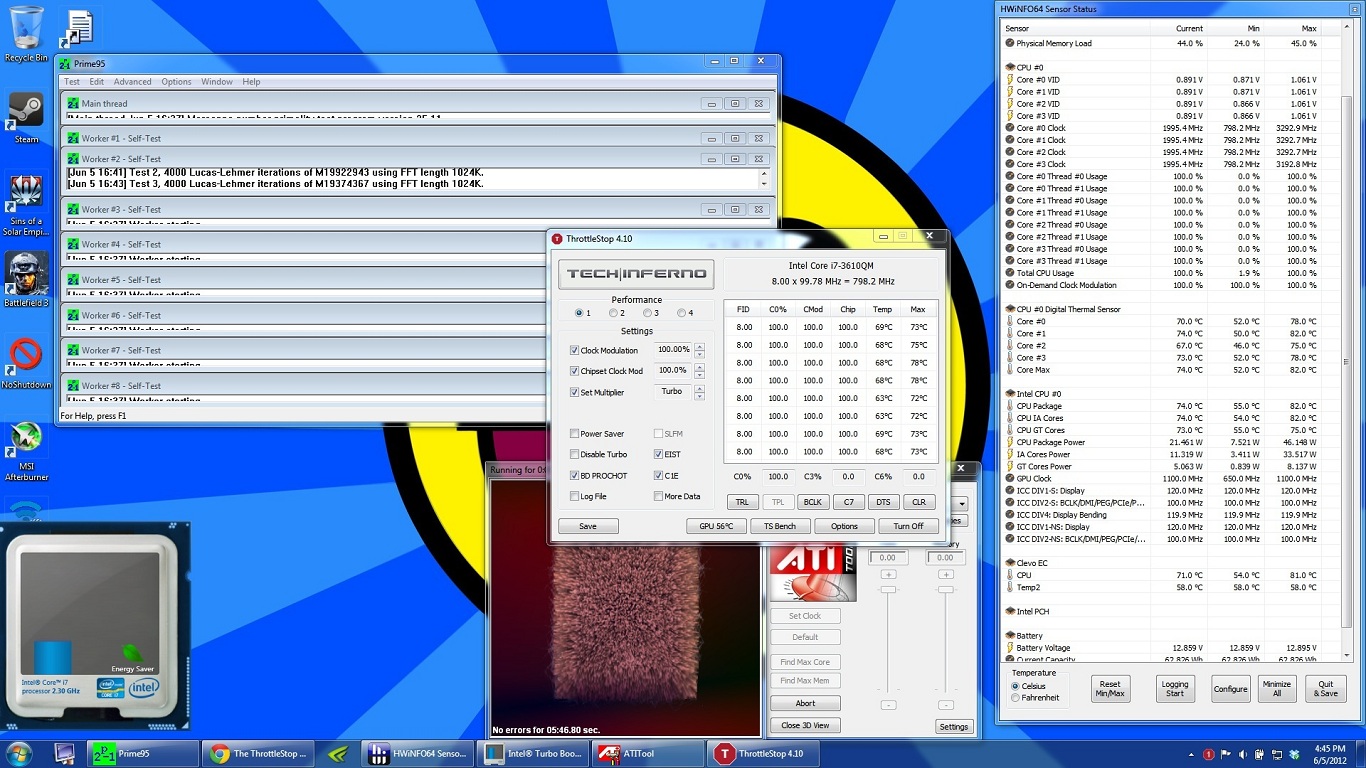Click the red tray notification icon
Screen dimensions: 1366x768
point(1208,753)
